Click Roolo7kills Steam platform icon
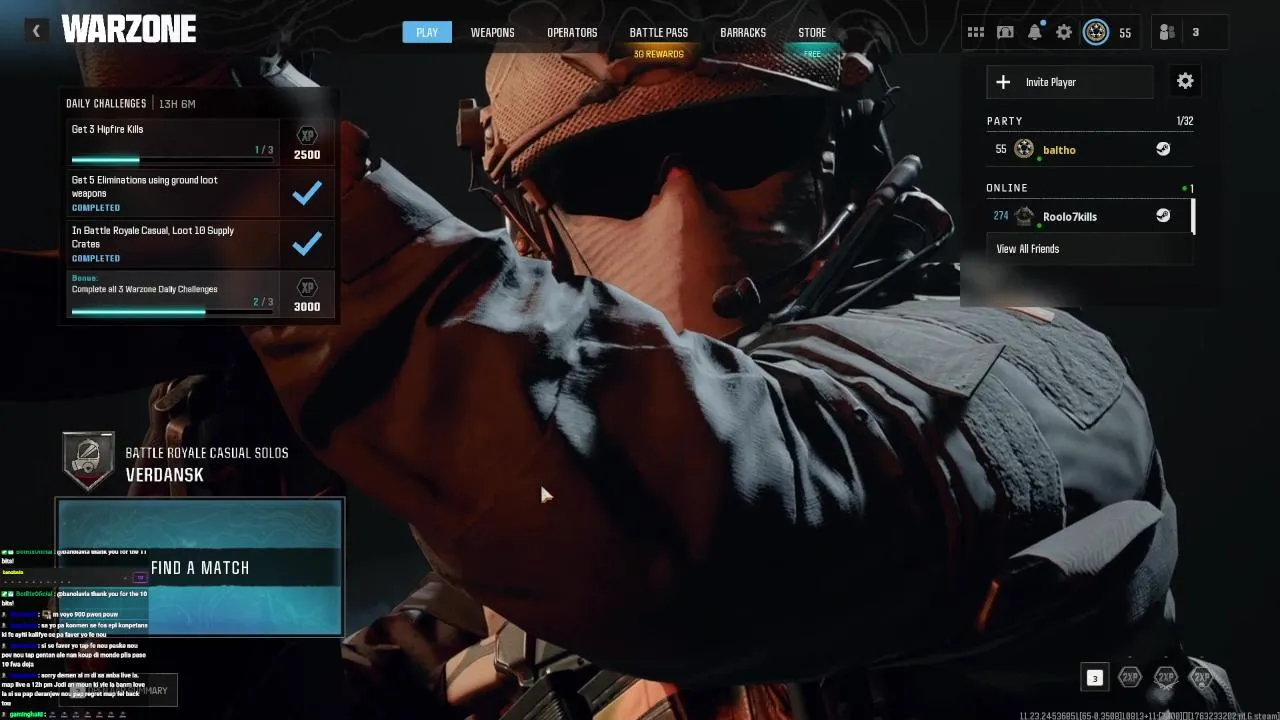The image size is (1280, 720). [1163, 215]
